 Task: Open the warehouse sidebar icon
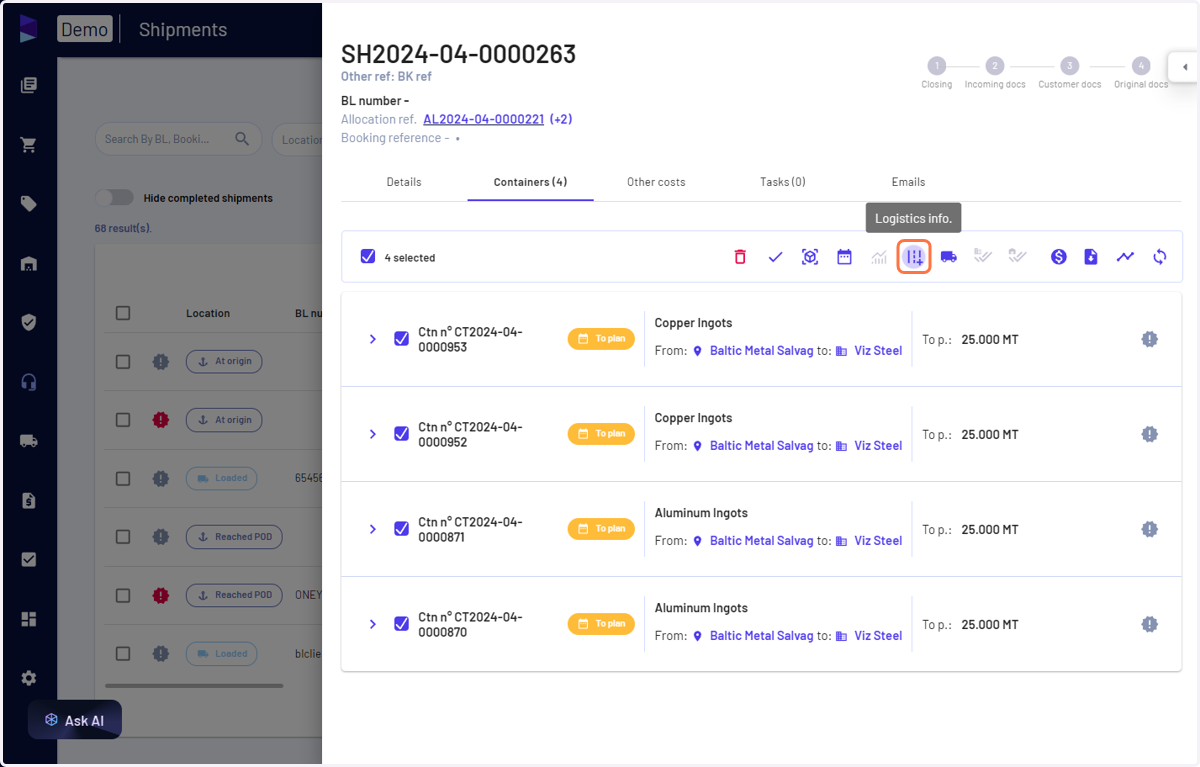[x=29, y=263]
